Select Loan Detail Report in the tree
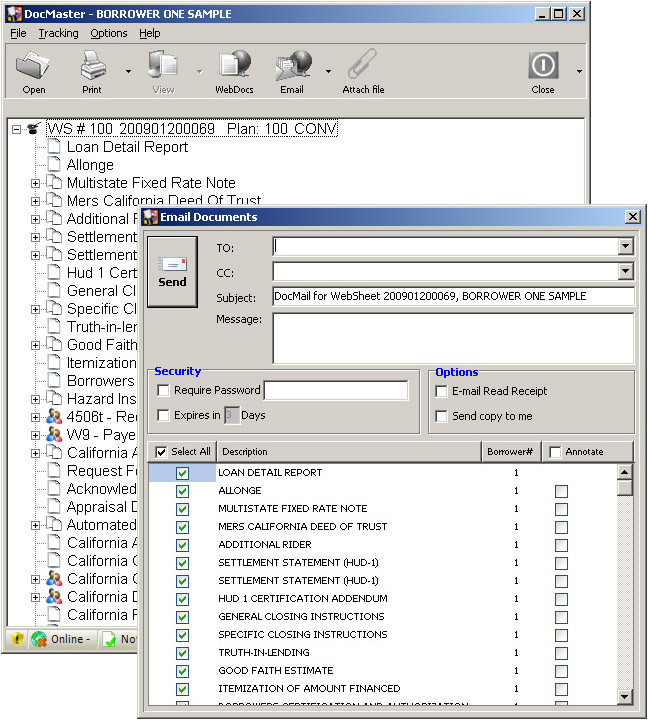648x720 pixels. click(x=127, y=147)
